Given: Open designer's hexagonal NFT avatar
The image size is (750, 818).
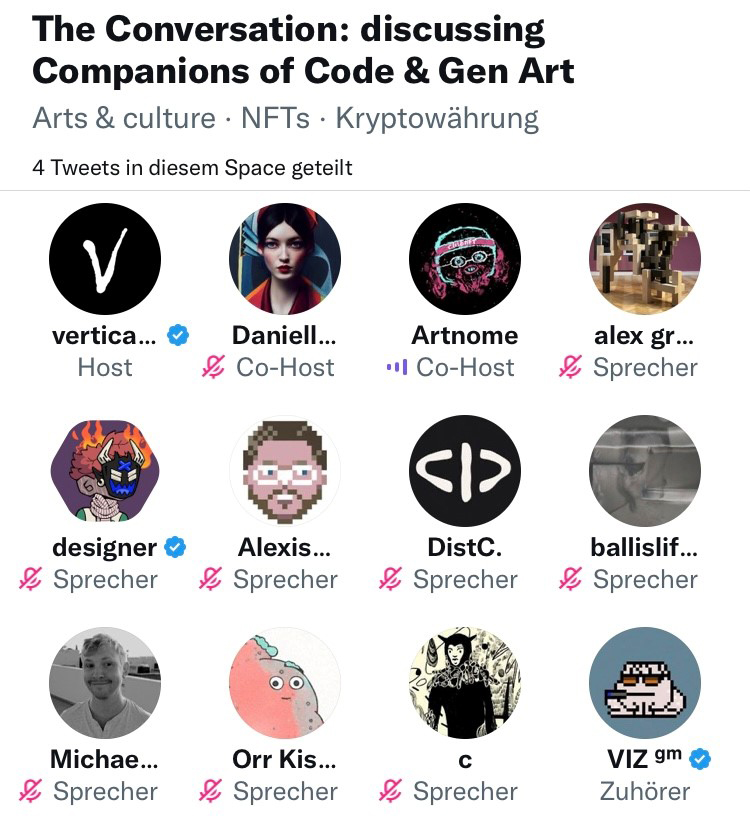Looking at the screenshot, I should (x=105, y=471).
